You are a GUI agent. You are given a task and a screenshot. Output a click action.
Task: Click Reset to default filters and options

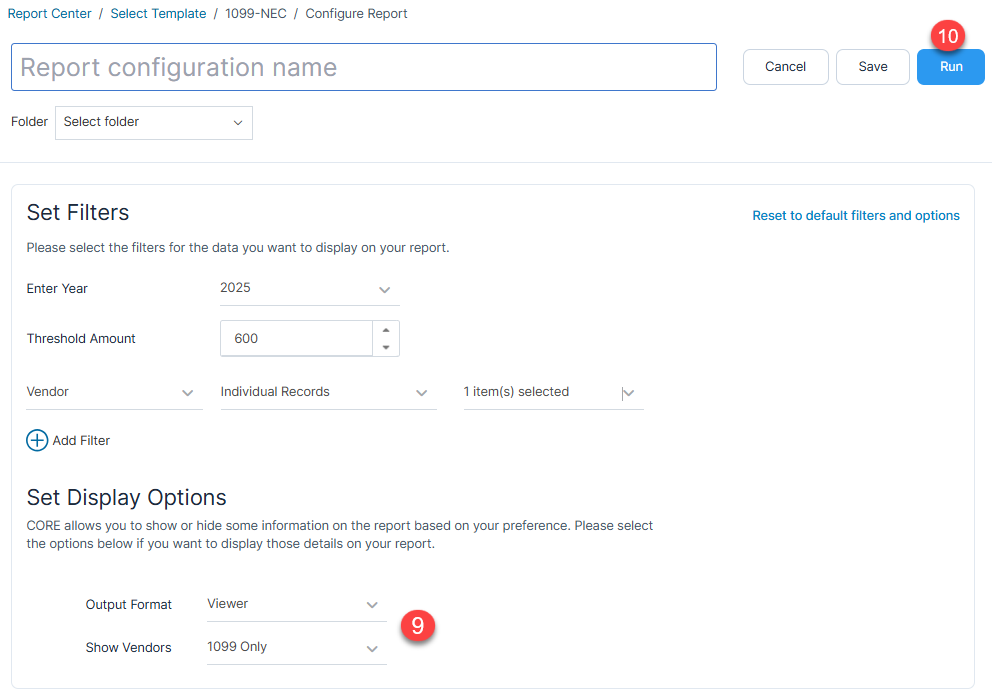(856, 215)
